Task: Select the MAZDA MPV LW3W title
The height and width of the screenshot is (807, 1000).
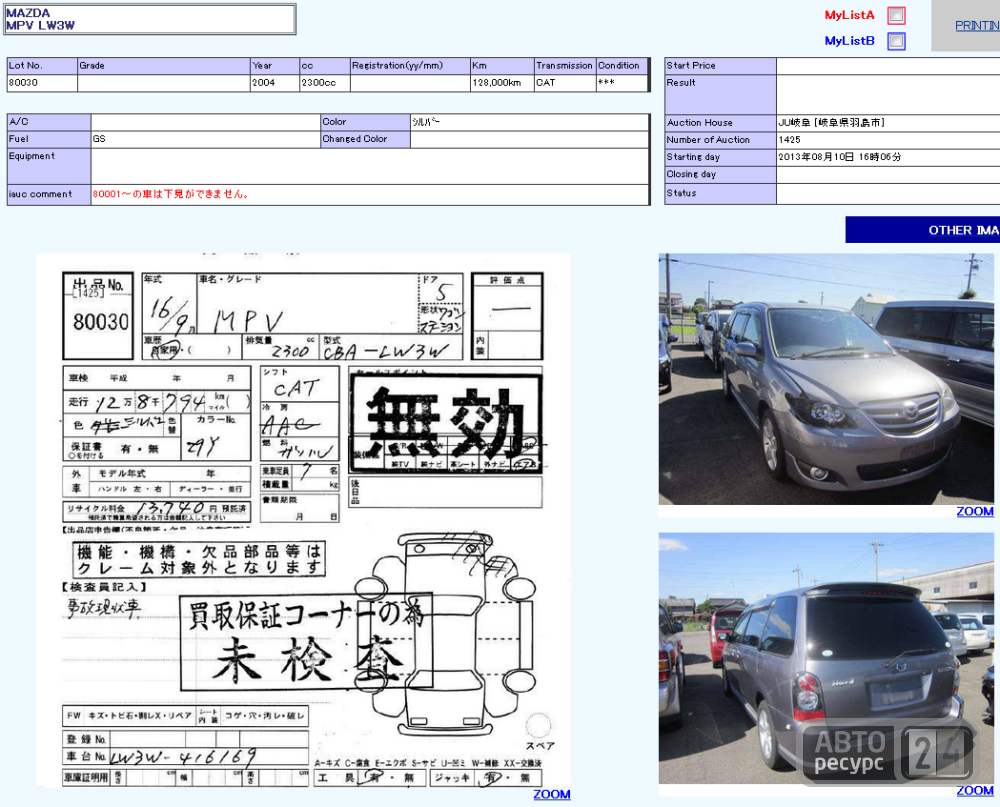Action: [x=150, y=19]
